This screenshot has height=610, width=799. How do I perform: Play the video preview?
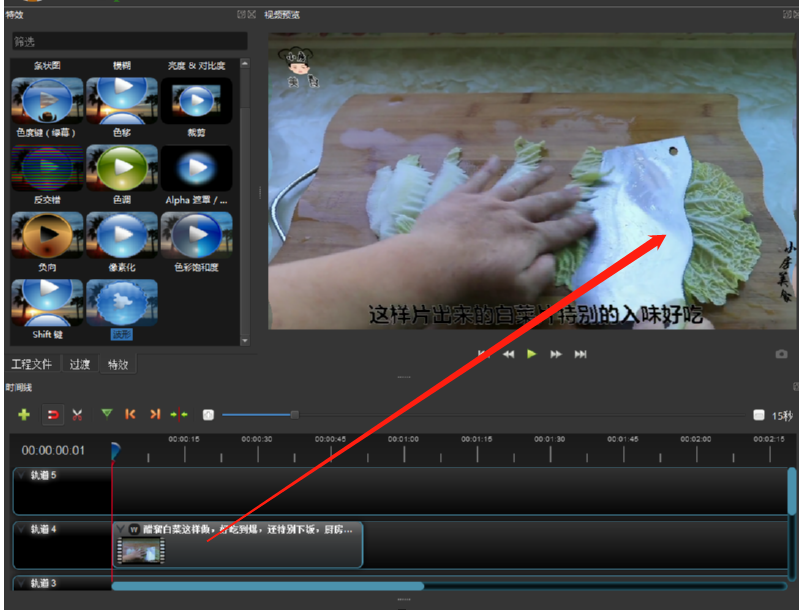(x=531, y=354)
